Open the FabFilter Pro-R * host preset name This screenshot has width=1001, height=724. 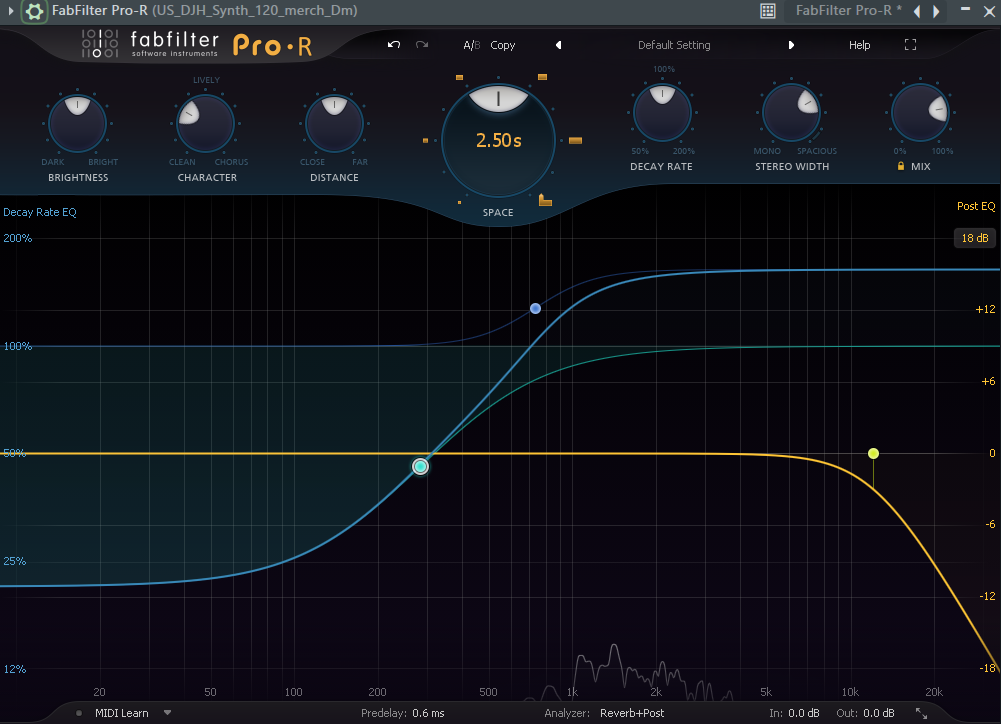click(848, 10)
